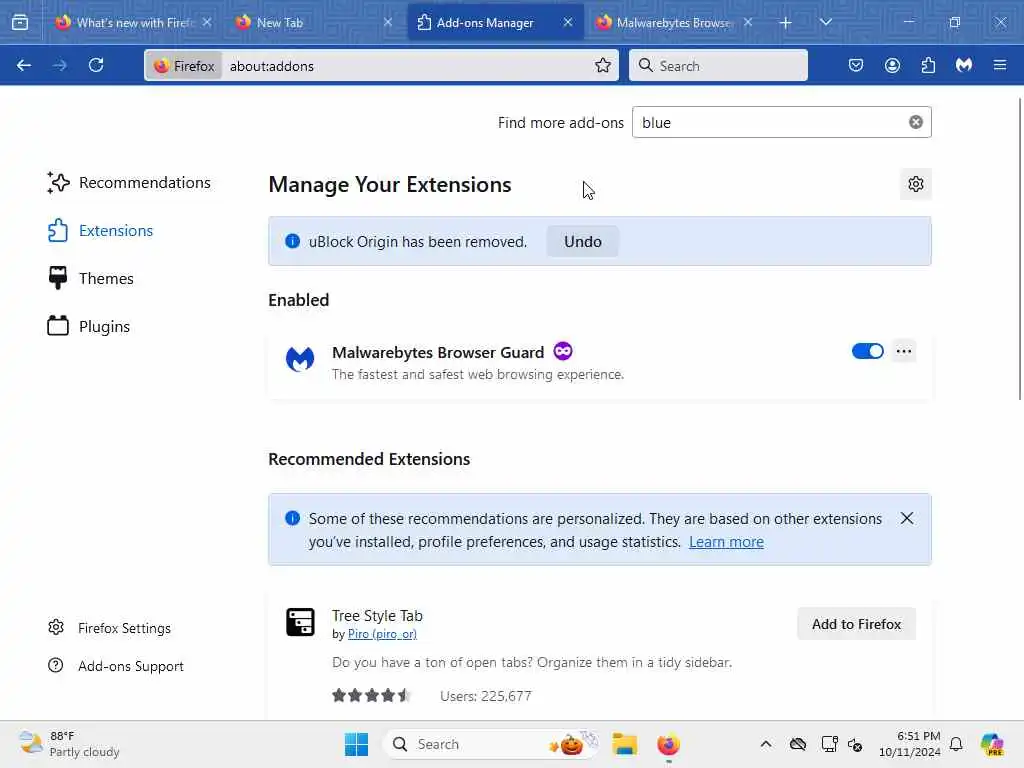Open the Tools for all add-ons gear menu

click(916, 184)
